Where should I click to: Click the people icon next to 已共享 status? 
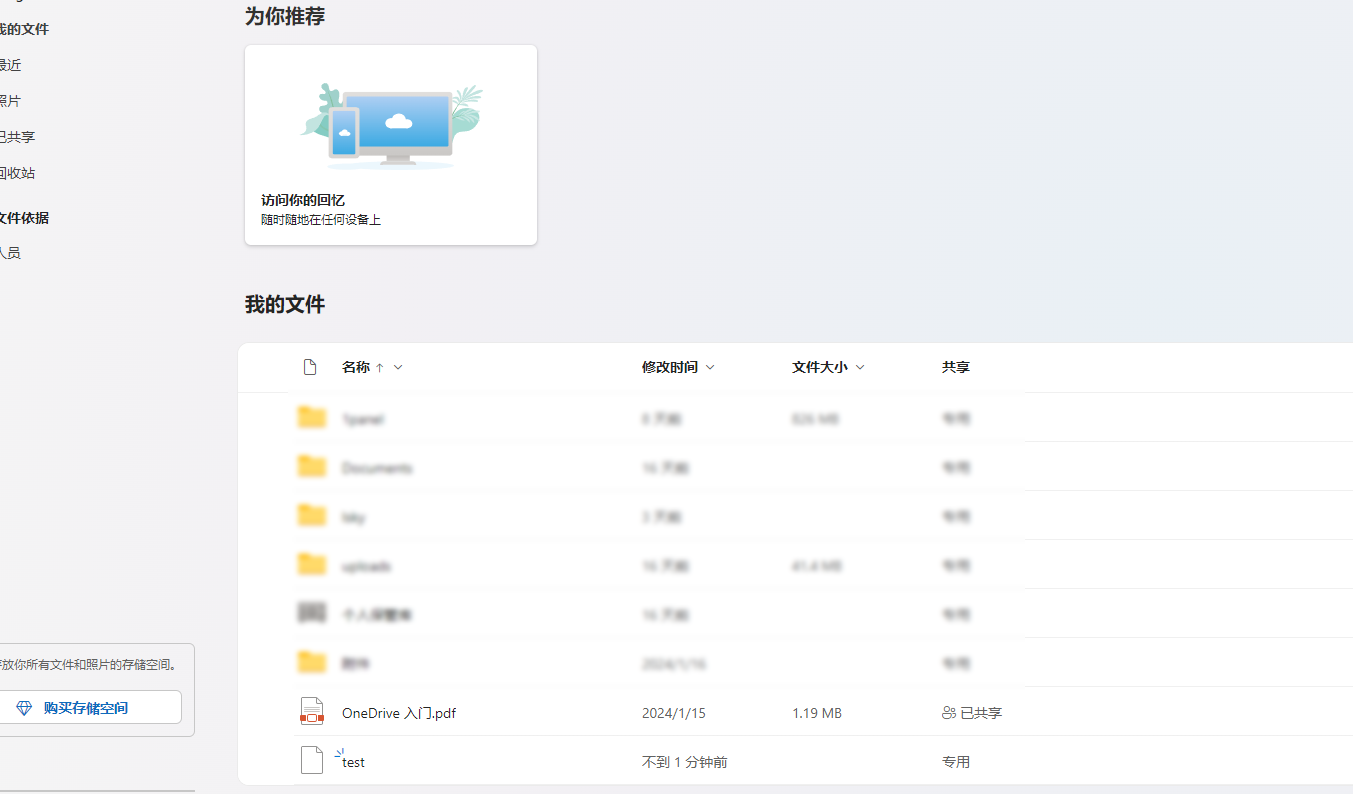pos(949,713)
